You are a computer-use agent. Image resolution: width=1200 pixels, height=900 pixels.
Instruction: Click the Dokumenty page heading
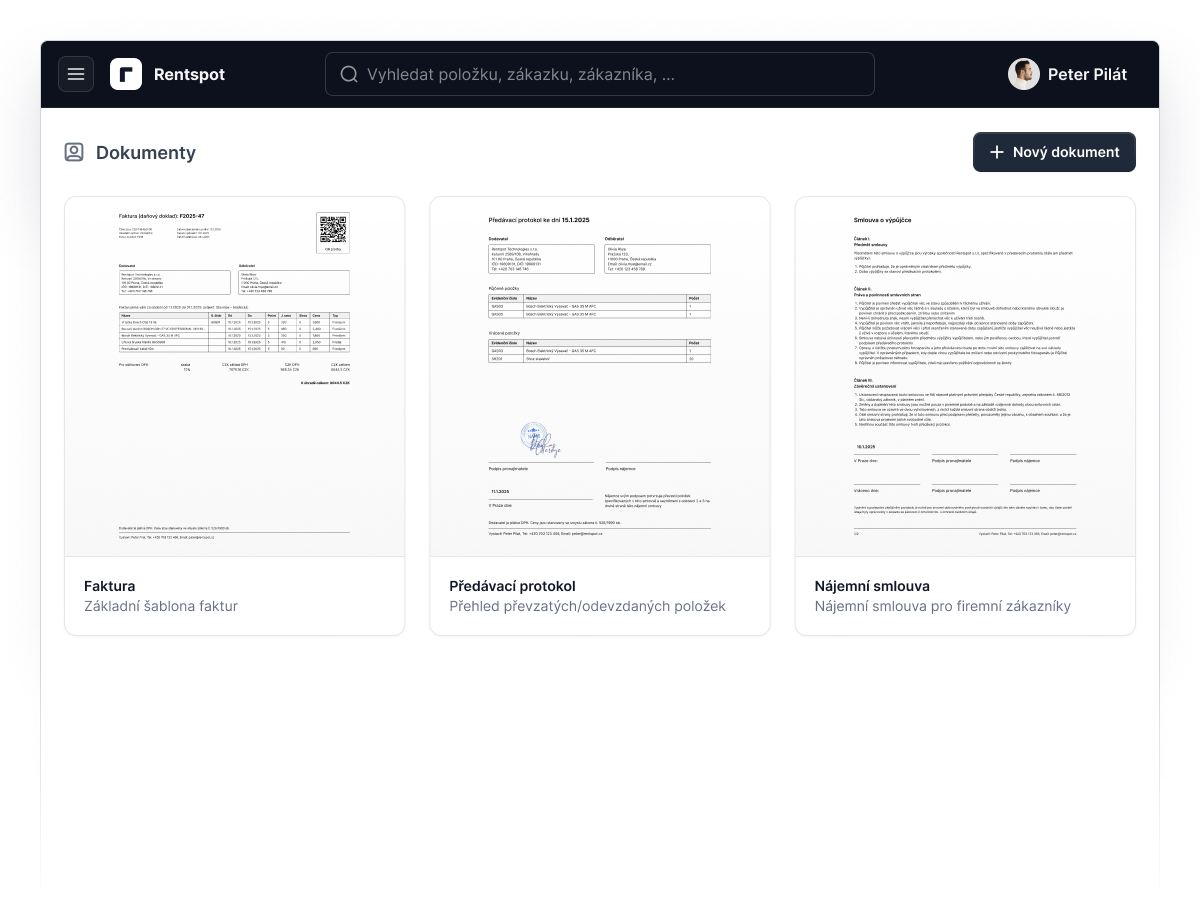click(146, 152)
